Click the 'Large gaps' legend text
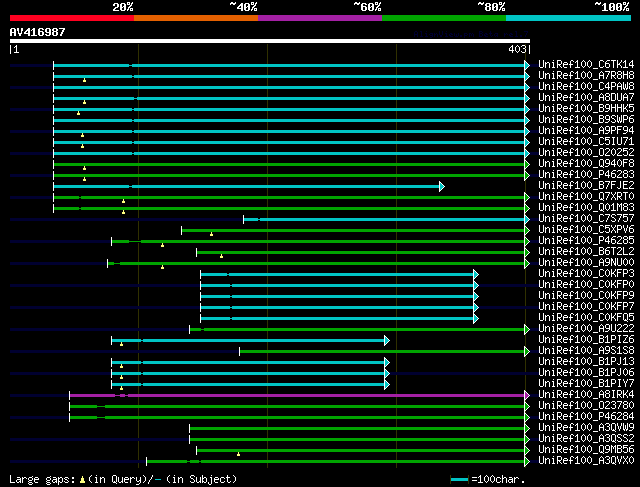The image size is (640, 487). click(42, 479)
